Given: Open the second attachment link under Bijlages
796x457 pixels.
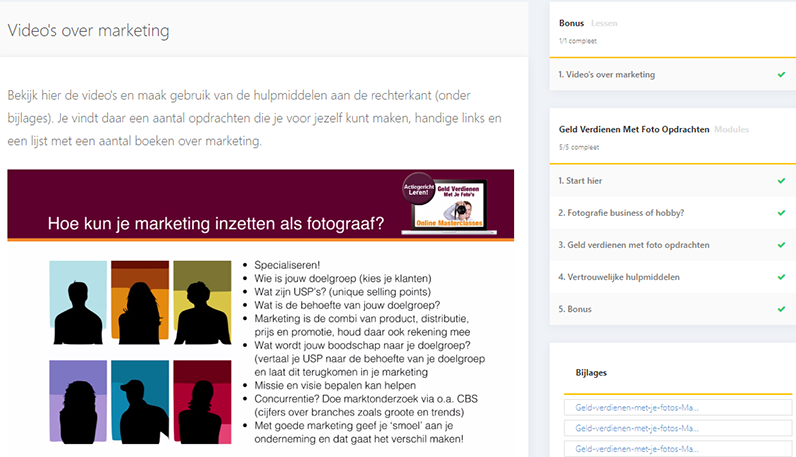Looking at the screenshot, I should click(x=630, y=429).
